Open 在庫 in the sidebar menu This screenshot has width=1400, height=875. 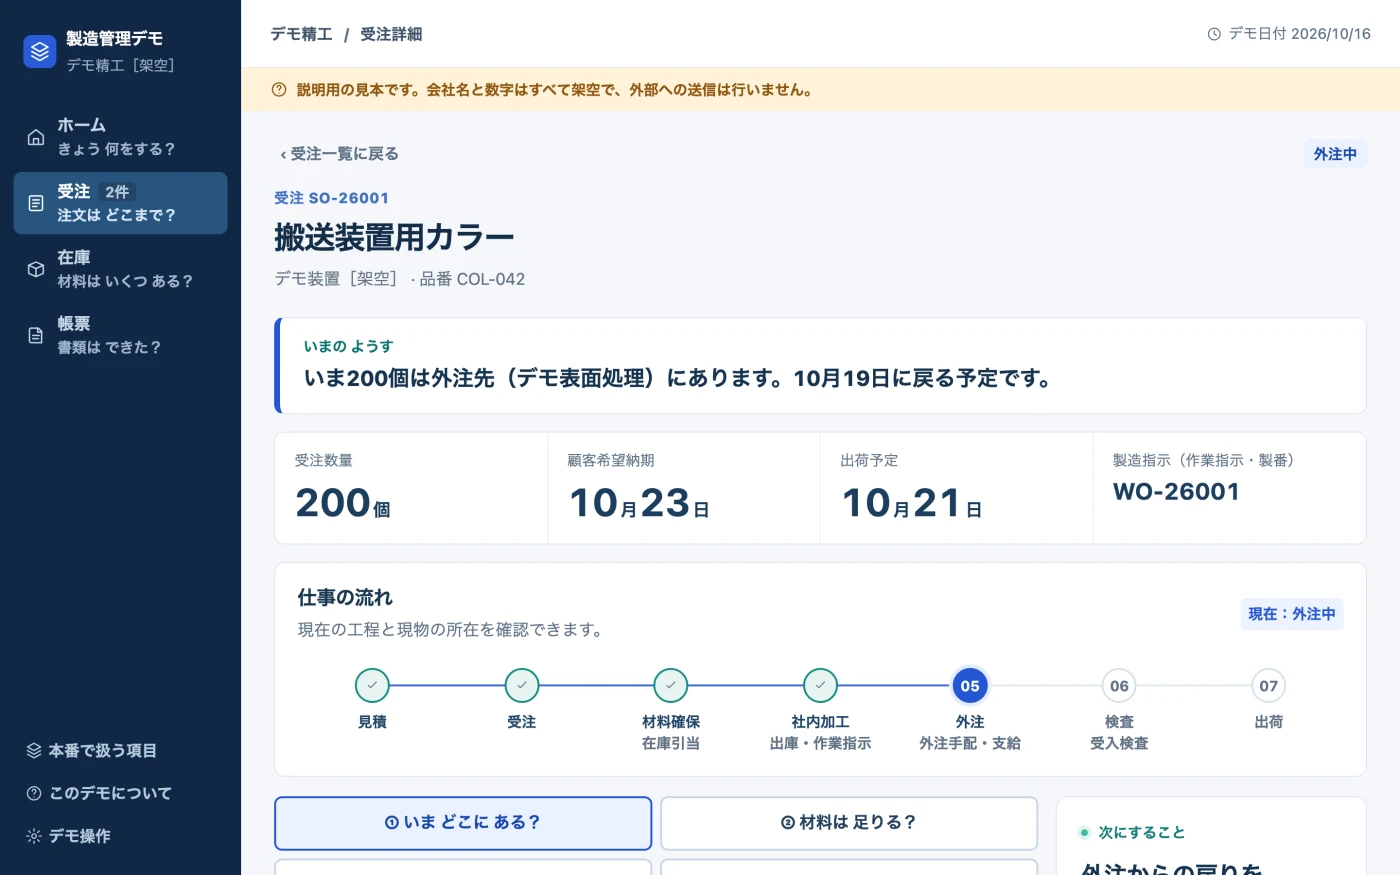click(x=120, y=269)
